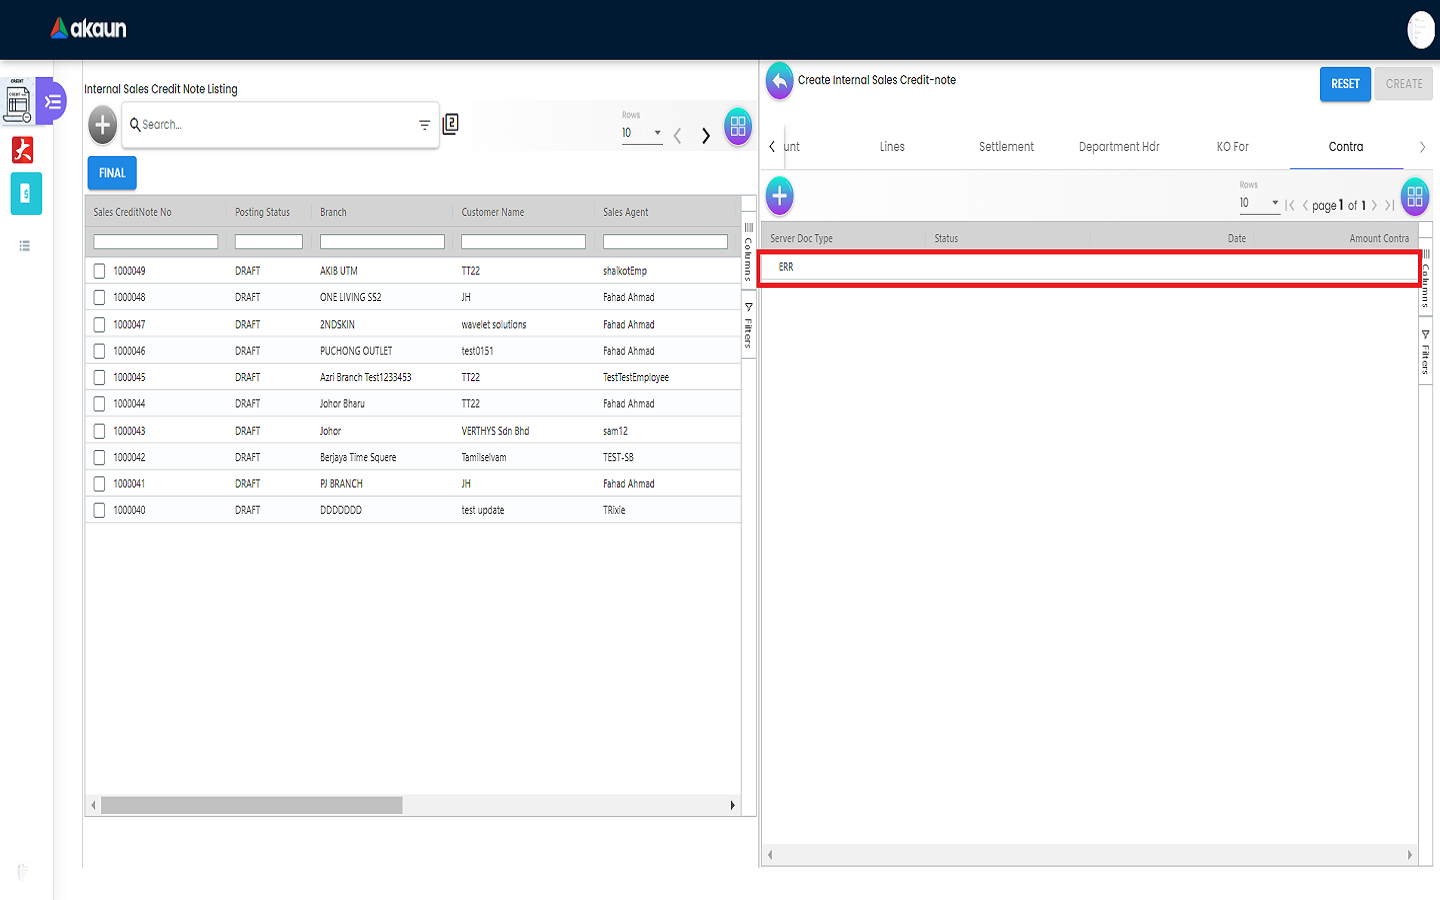The width and height of the screenshot is (1440, 900).
Task: Open grid view toggle in listing panel
Action: pos(738,126)
